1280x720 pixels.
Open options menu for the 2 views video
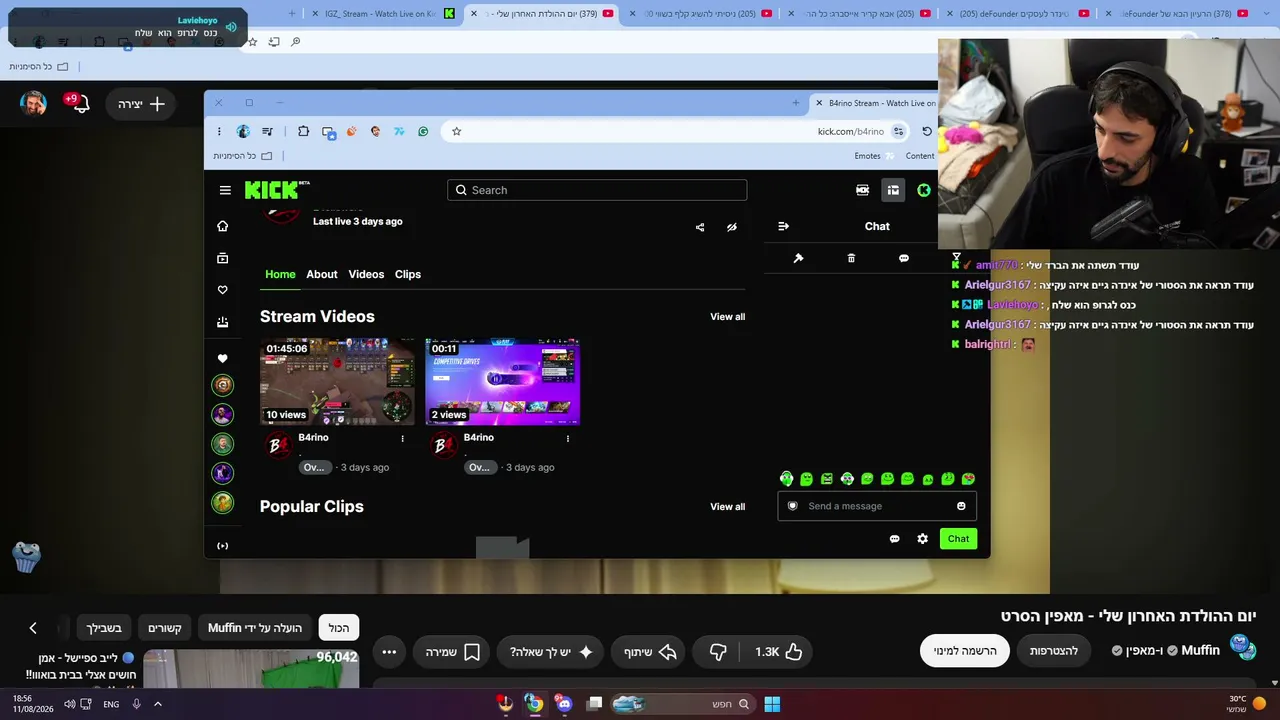(568, 438)
